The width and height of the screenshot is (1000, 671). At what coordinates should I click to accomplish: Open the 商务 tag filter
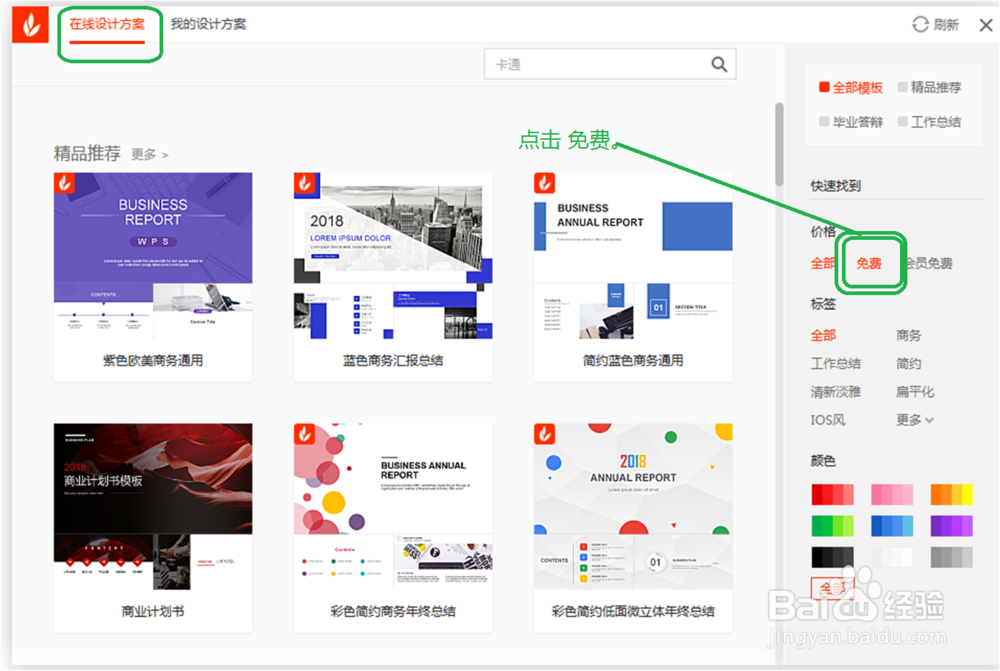point(910,335)
